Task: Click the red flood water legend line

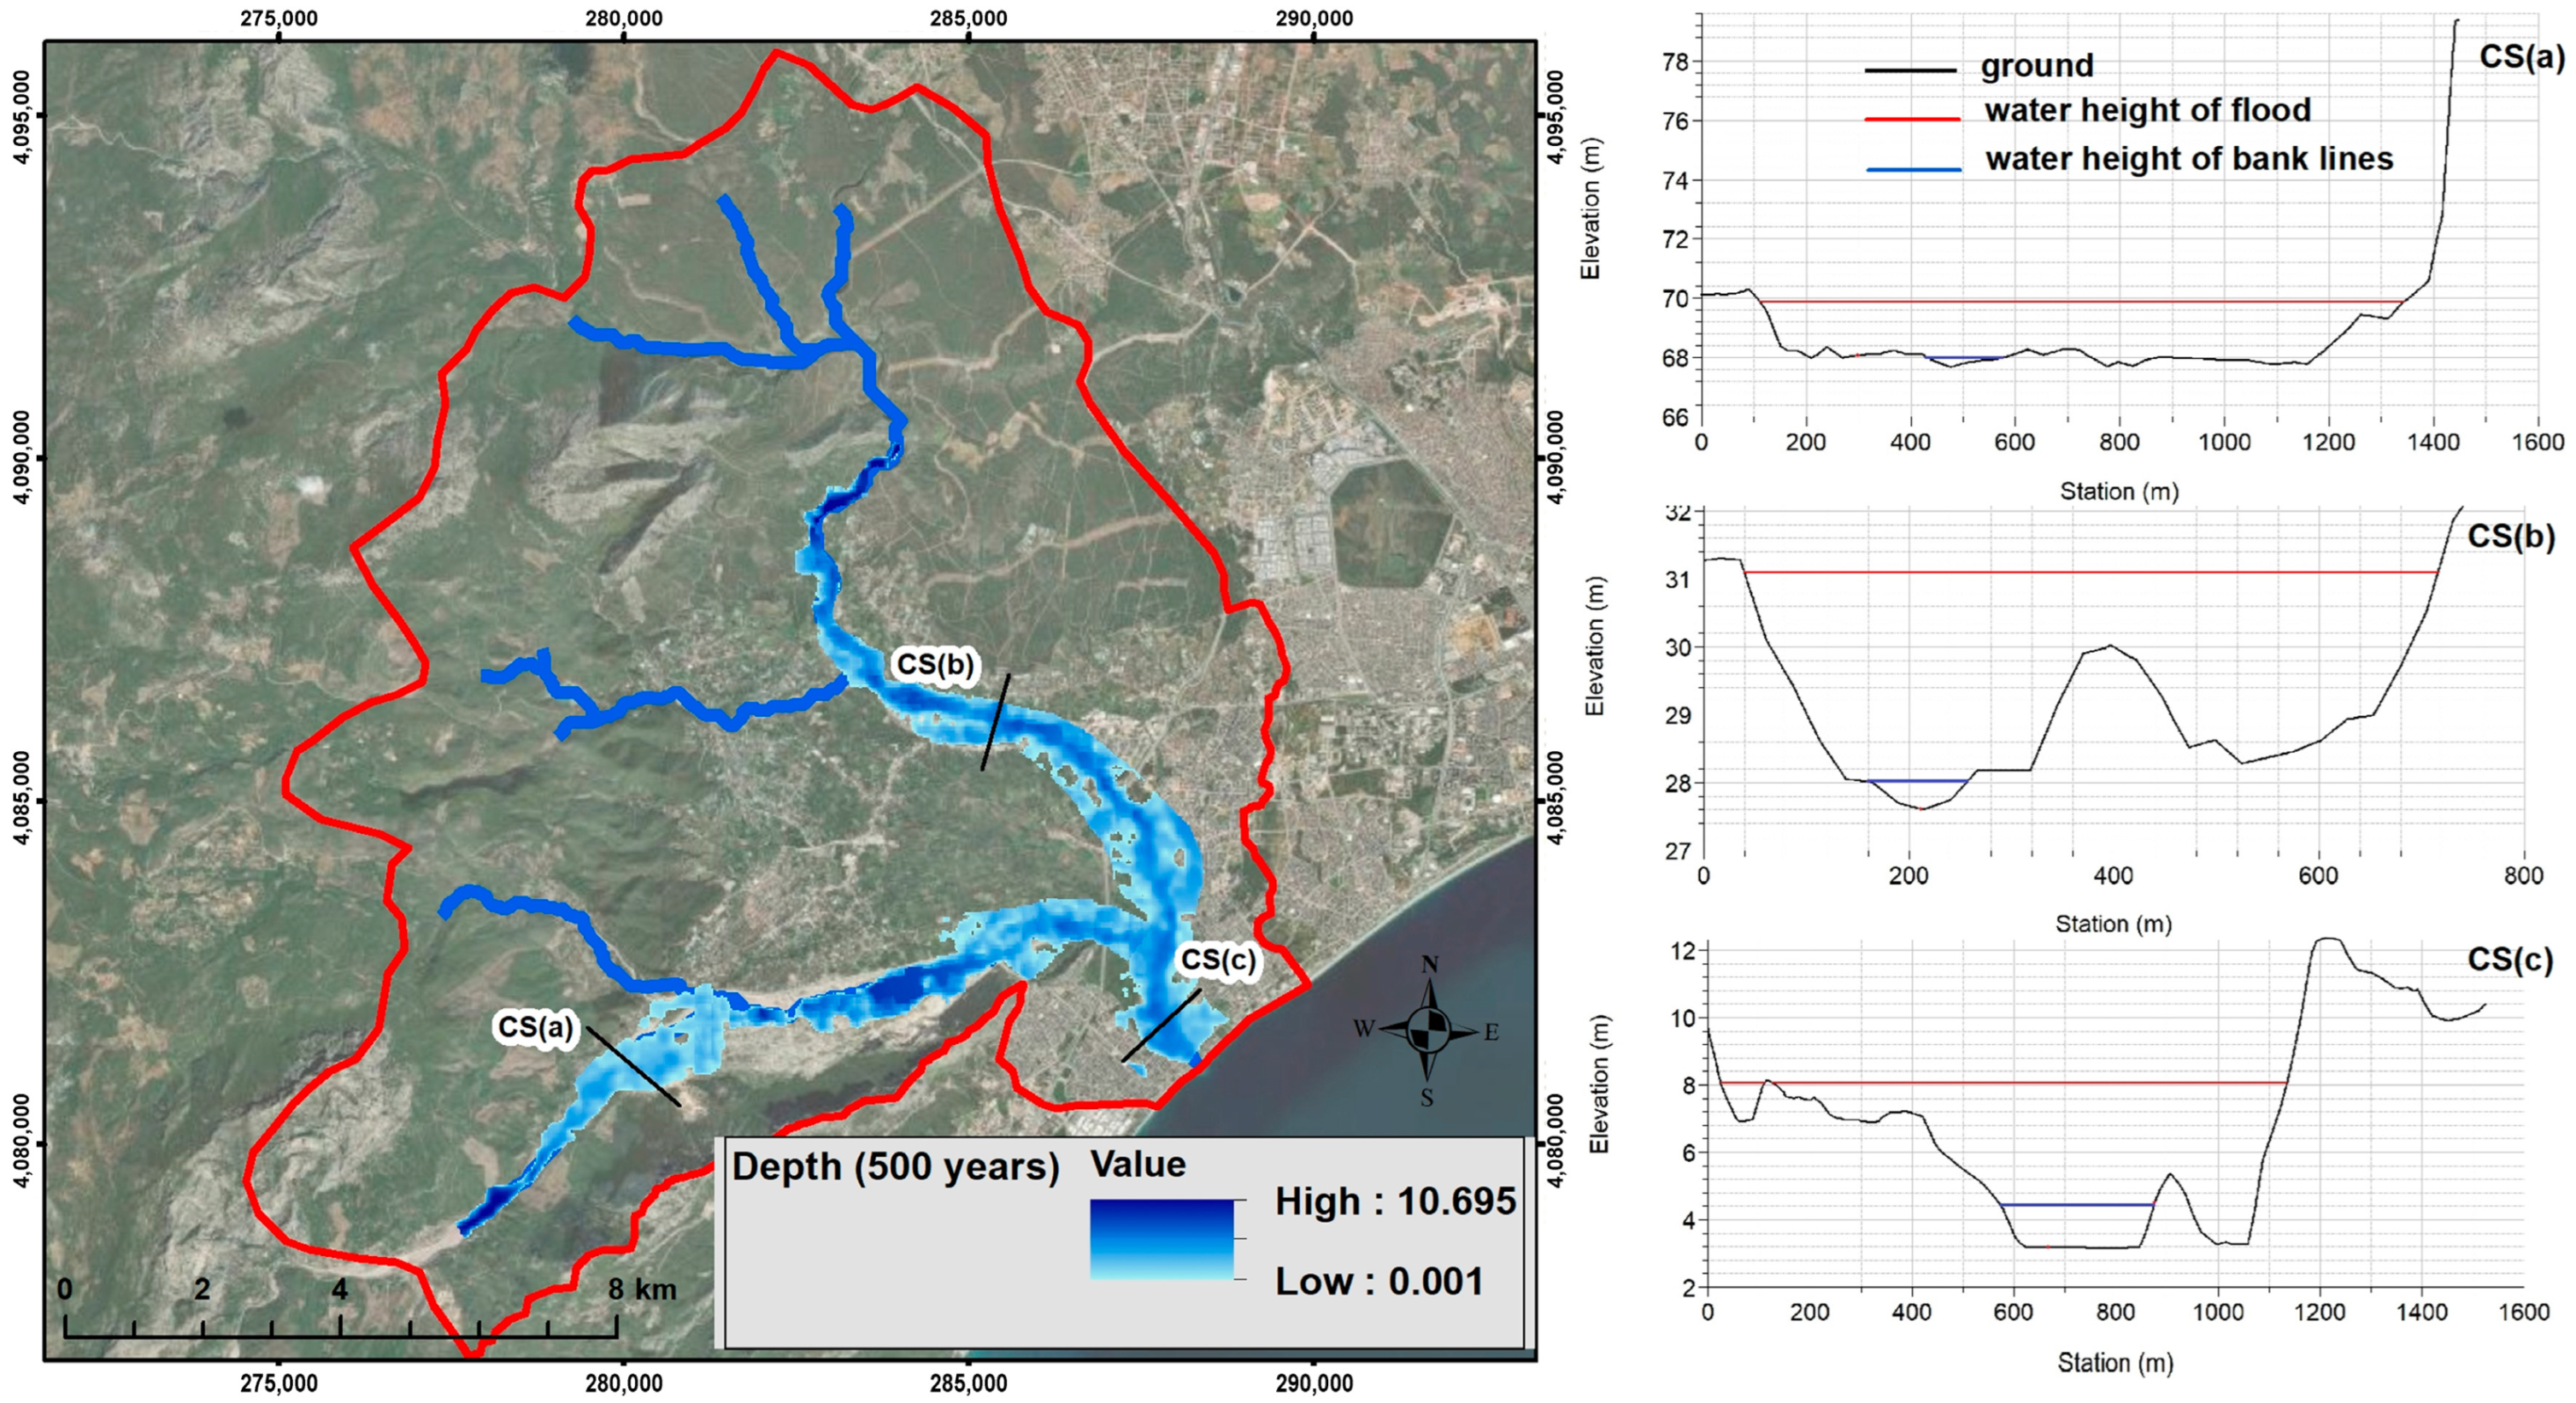Action: (x=1912, y=119)
